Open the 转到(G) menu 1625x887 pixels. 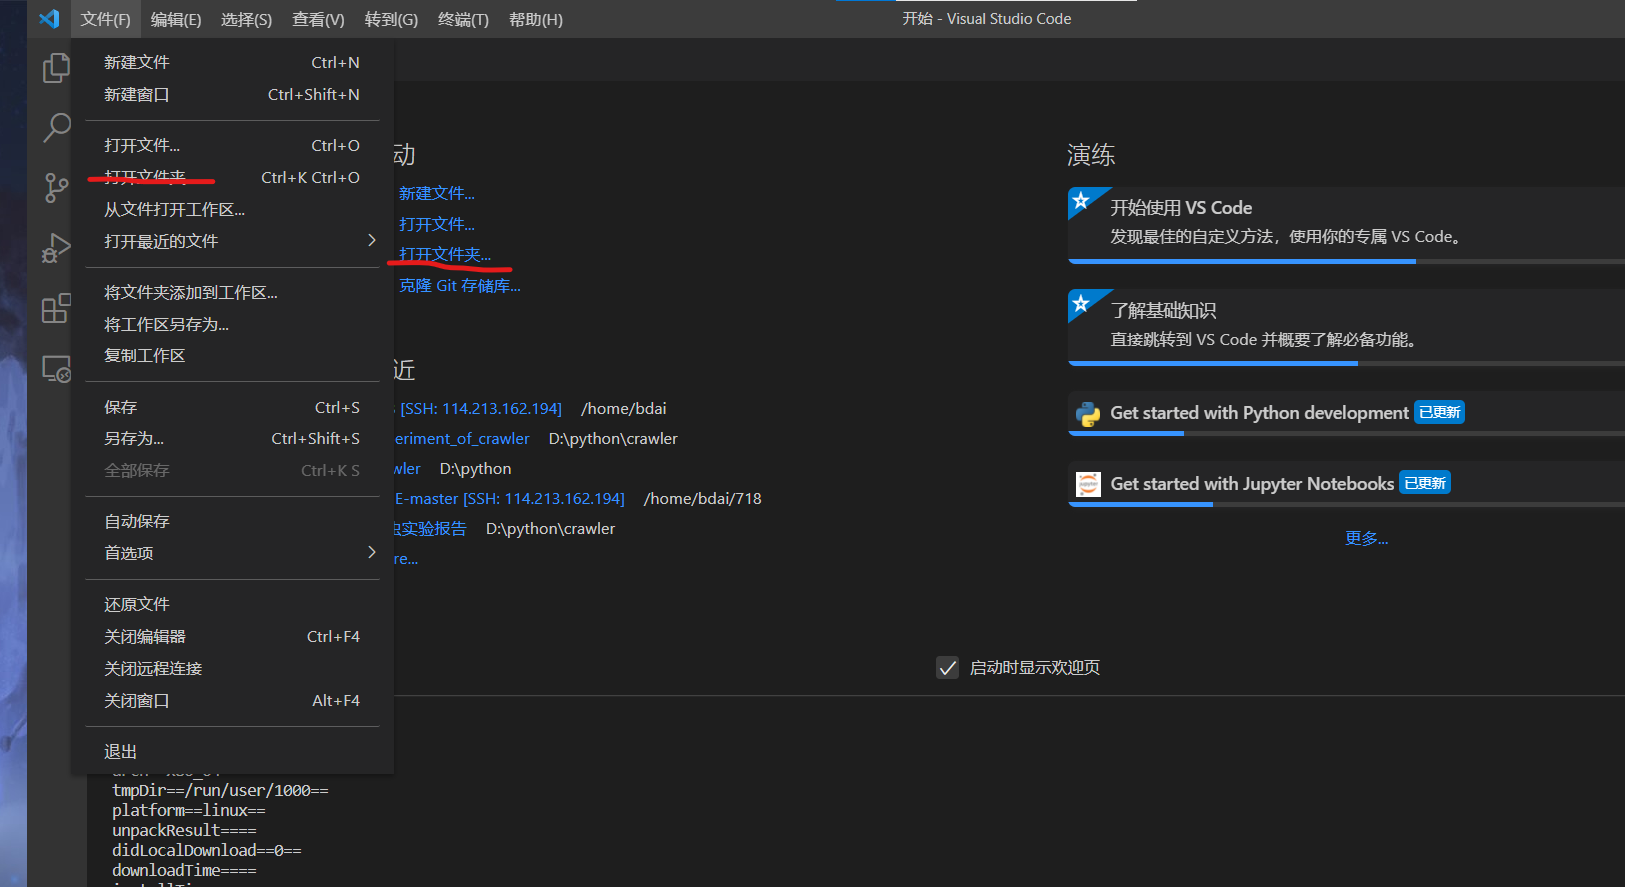tap(391, 19)
